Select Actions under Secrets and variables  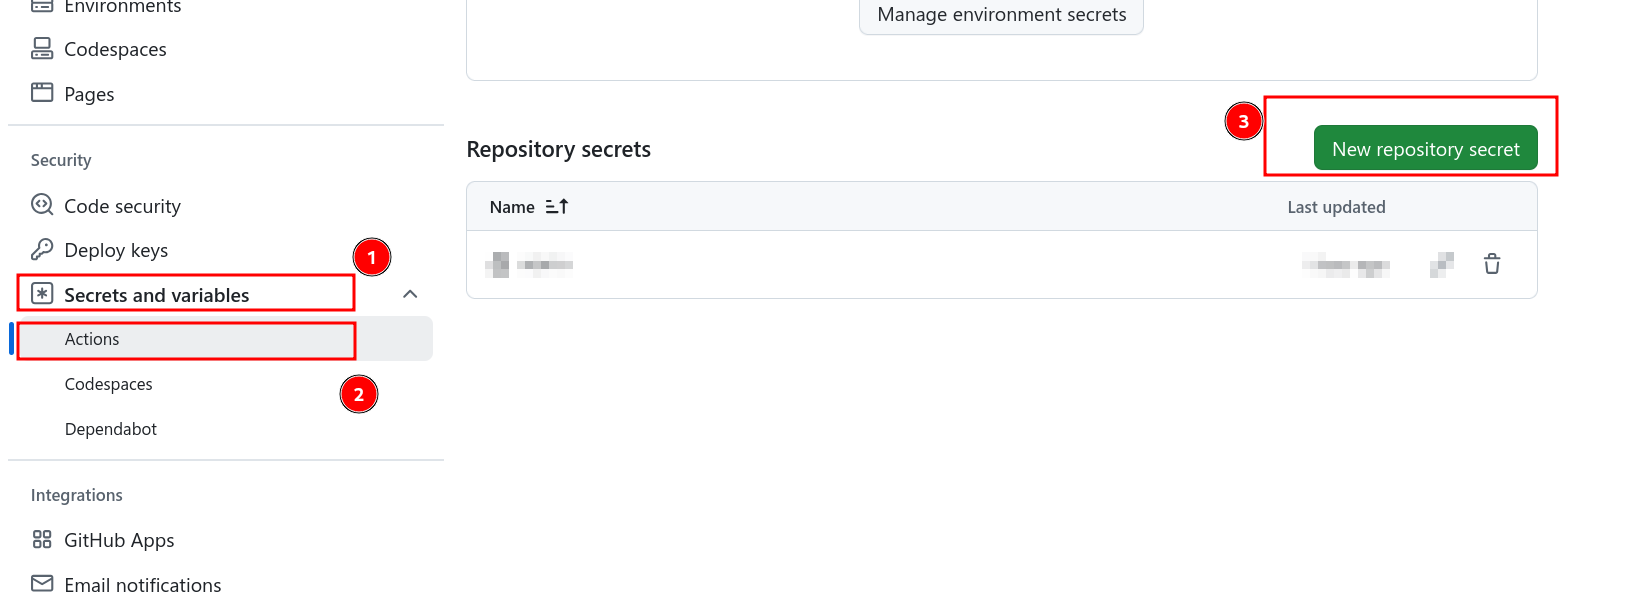click(x=92, y=339)
